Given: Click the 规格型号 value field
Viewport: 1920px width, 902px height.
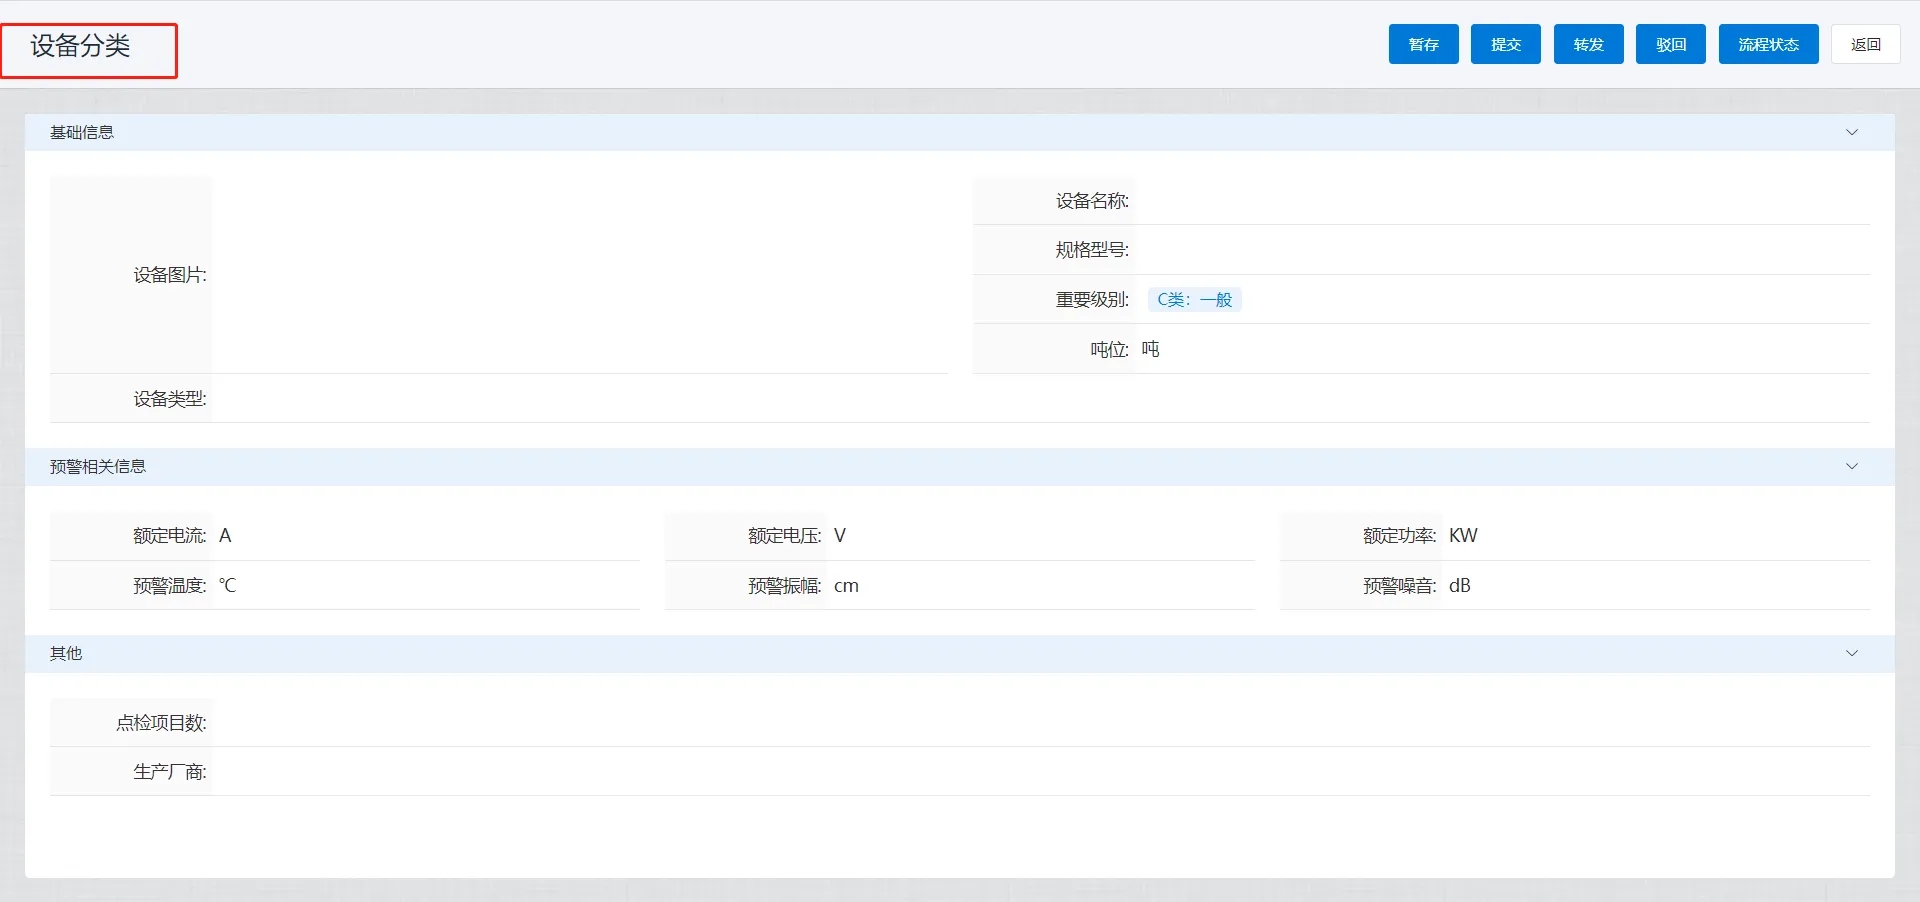Looking at the screenshot, I should tap(1500, 250).
